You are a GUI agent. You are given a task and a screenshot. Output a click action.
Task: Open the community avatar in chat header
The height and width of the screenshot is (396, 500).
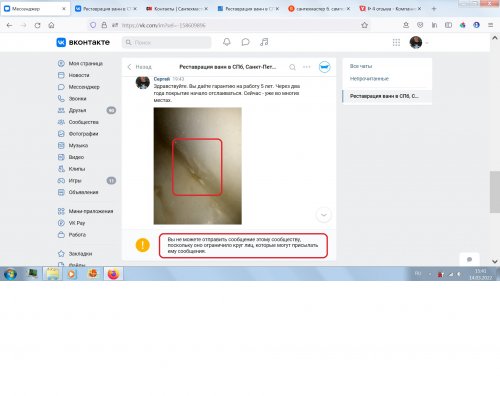(324, 67)
